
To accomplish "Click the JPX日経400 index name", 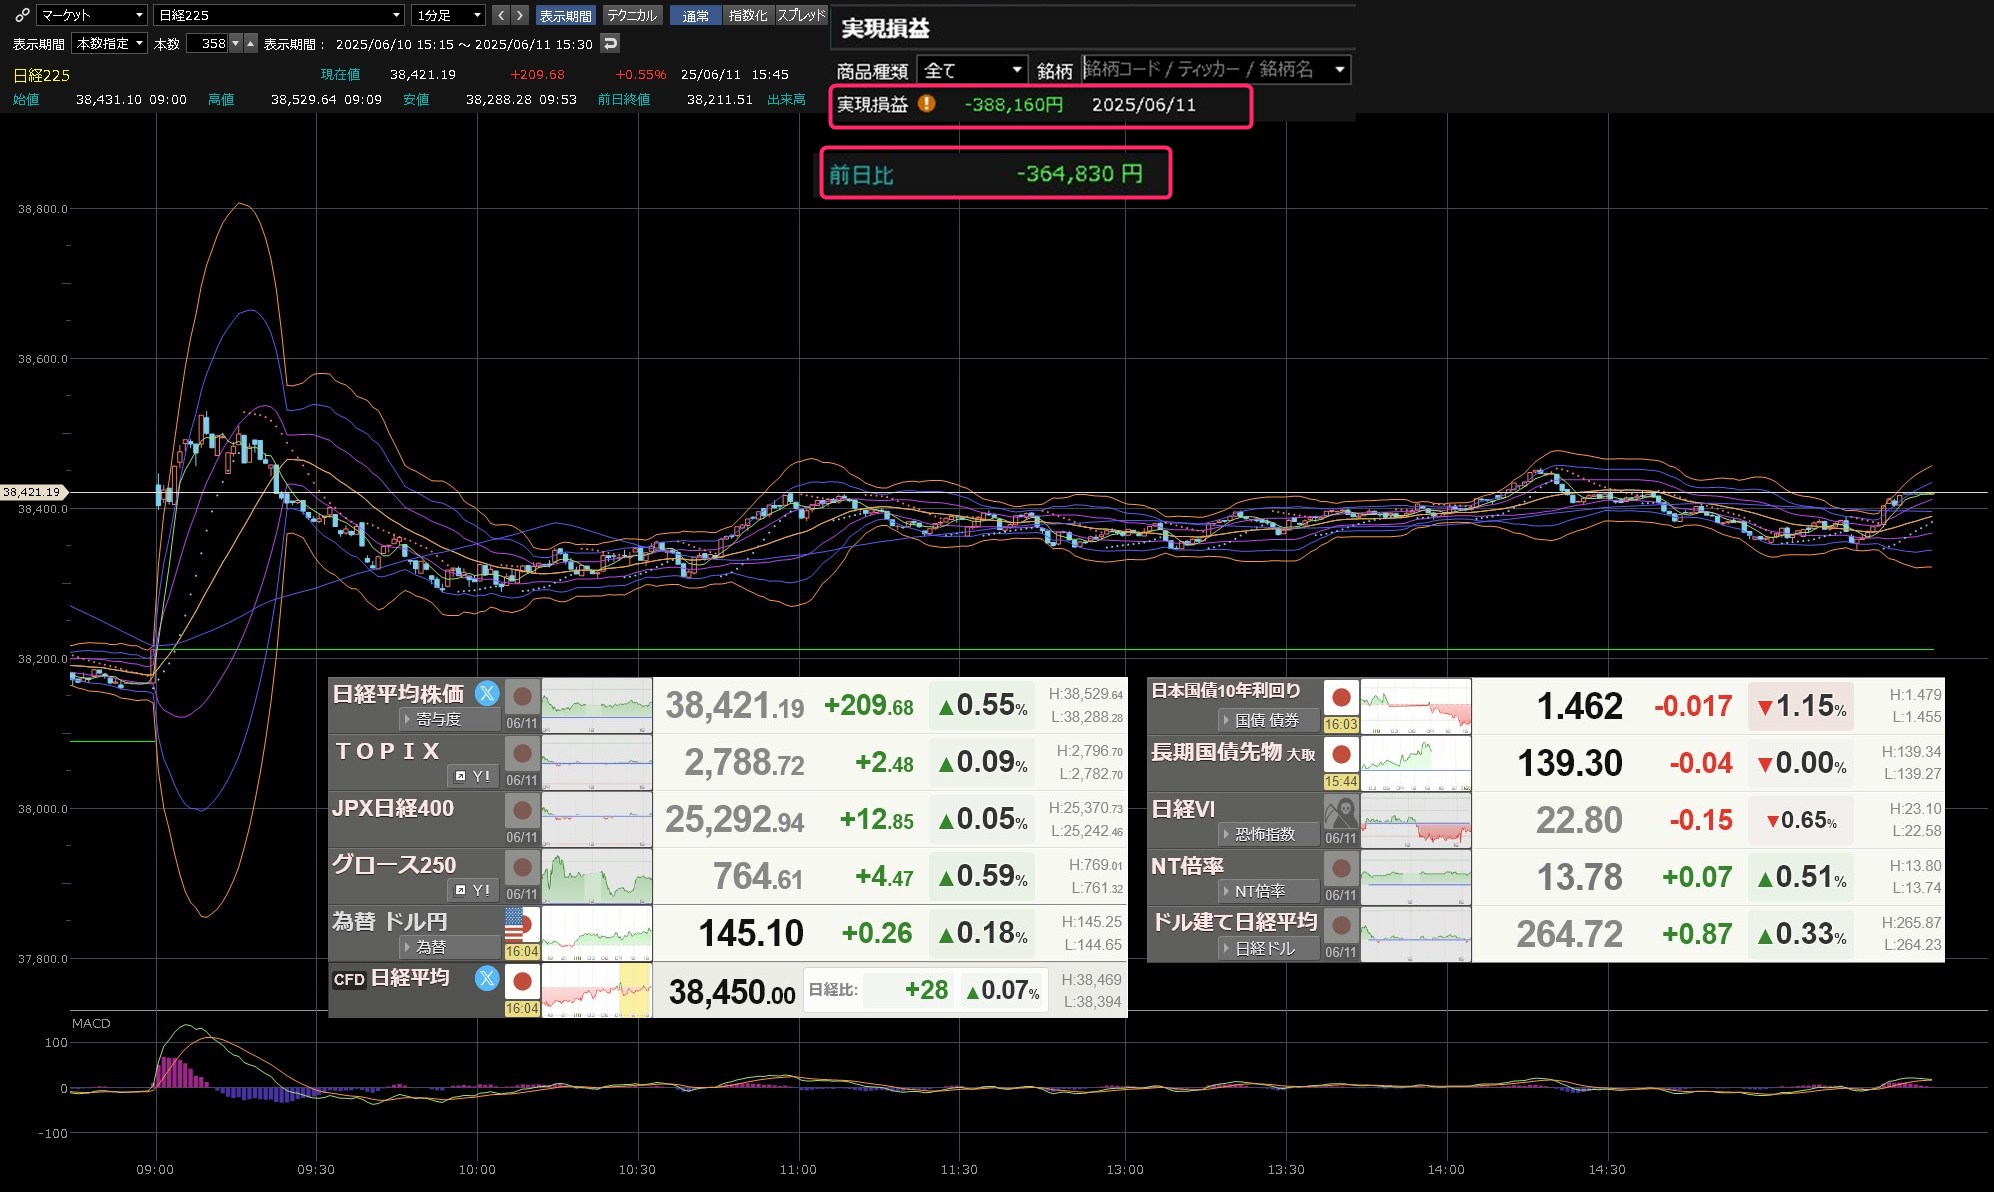I will 393,808.
